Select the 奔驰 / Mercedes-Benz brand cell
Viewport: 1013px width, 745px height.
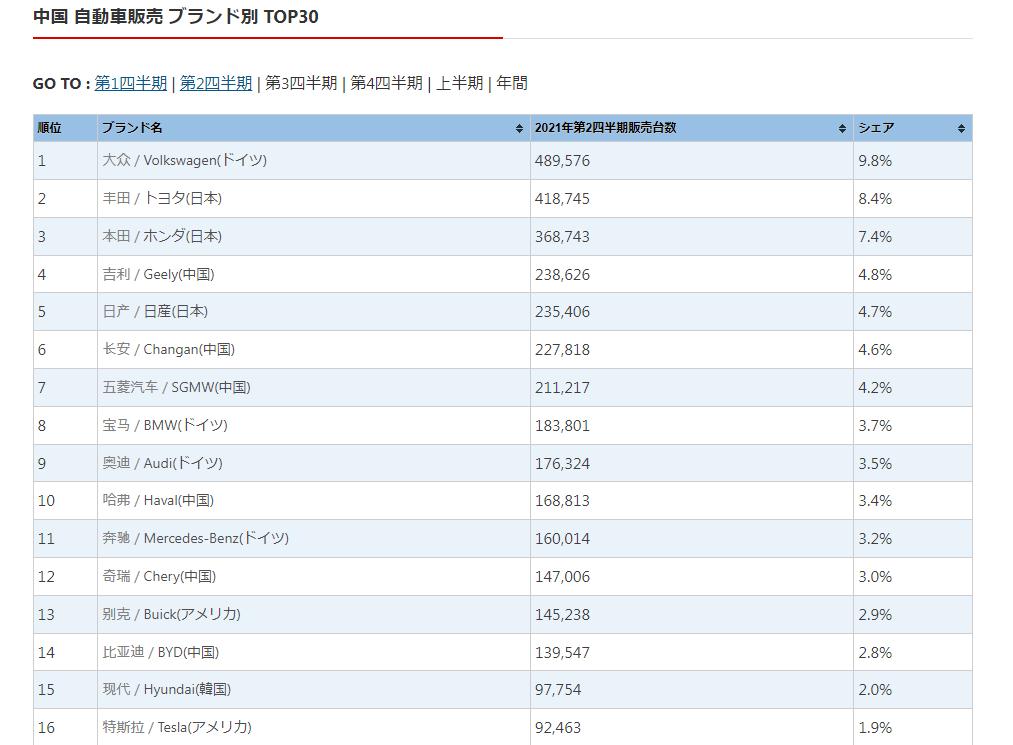pos(195,538)
